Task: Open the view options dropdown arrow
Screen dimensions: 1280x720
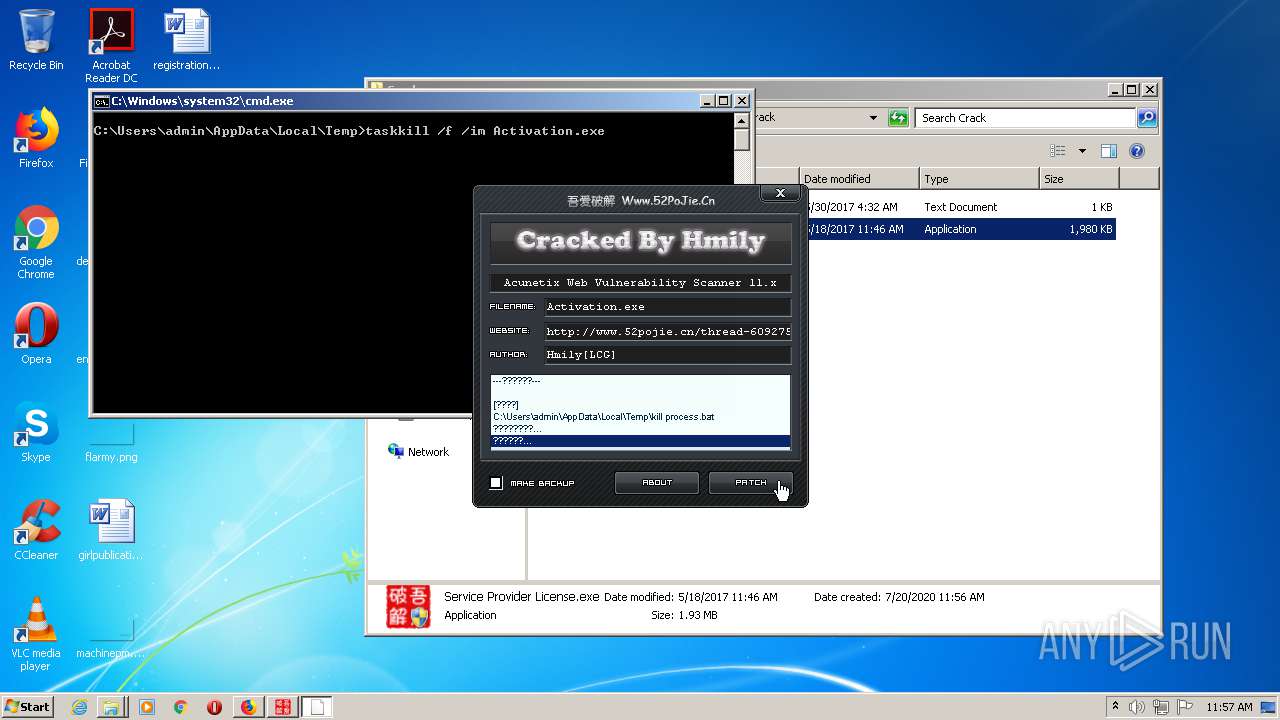Action: point(1082,151)
